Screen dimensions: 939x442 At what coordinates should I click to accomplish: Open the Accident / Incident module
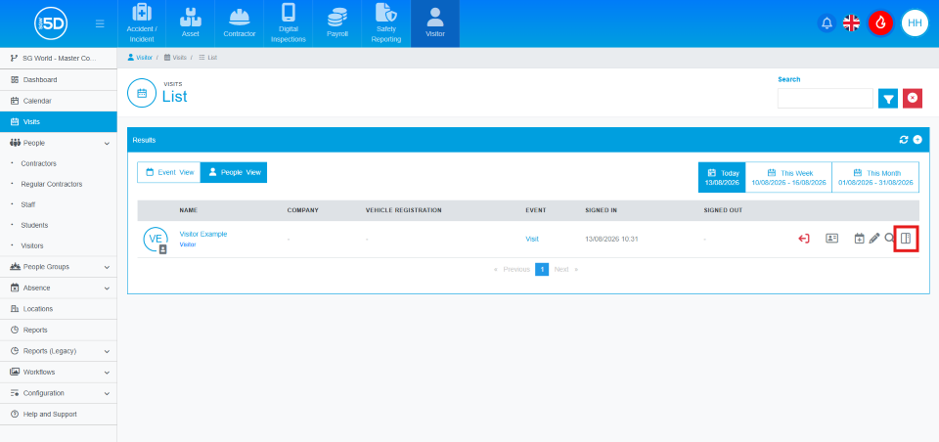pos(141,23)
